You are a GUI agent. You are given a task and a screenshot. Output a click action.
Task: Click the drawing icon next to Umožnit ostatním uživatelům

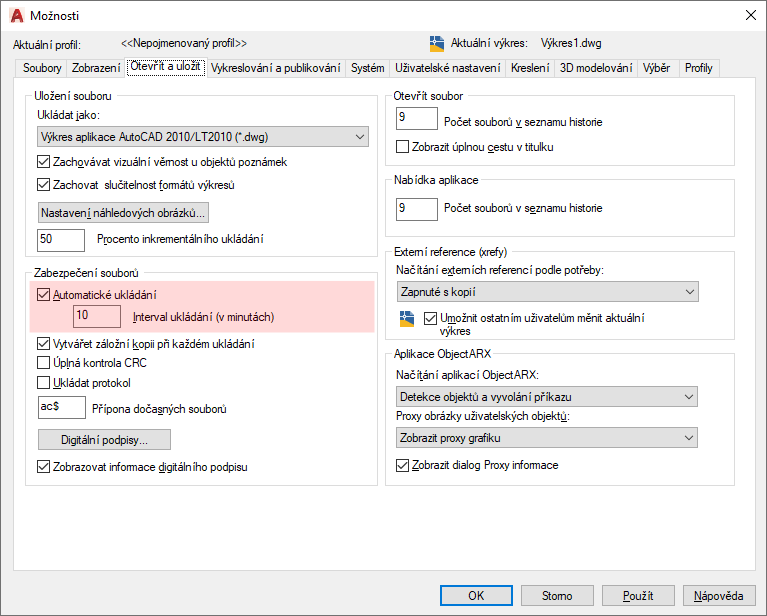click(x=407, y=319)
